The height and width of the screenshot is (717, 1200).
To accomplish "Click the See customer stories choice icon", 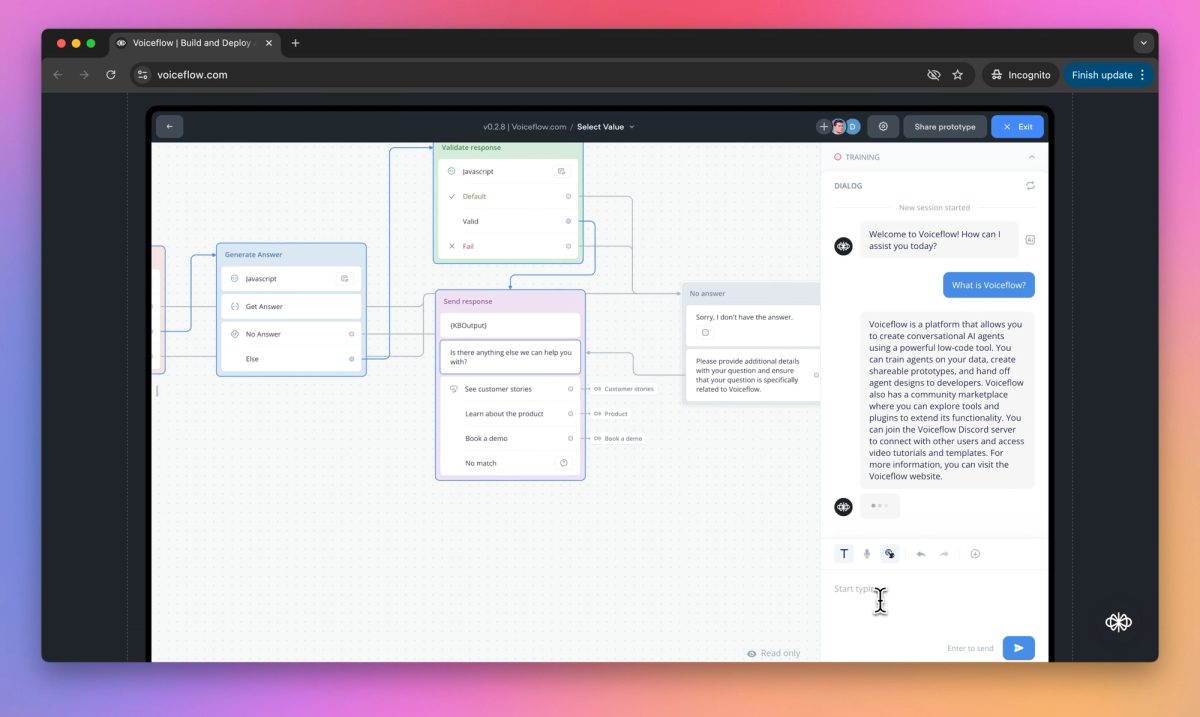I will click(x=453, y=389).
